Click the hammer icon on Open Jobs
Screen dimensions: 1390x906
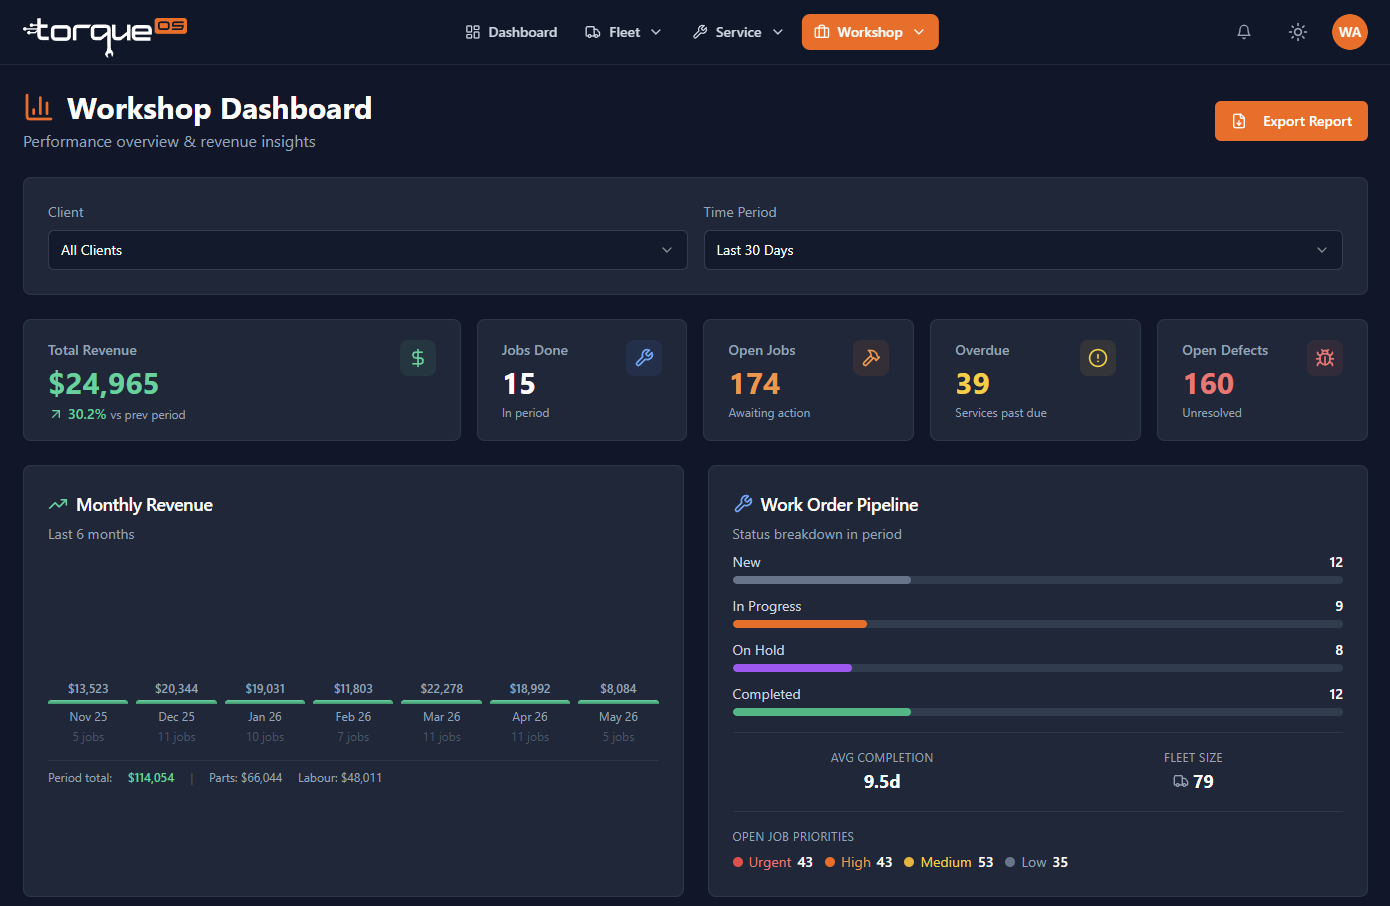871,358
